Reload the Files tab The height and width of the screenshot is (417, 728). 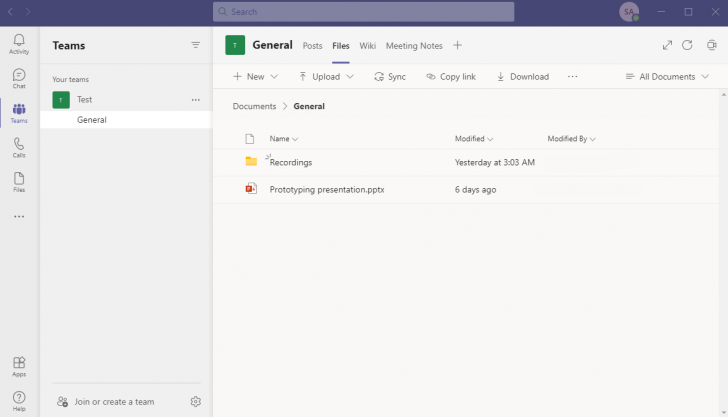pos(687,45)
